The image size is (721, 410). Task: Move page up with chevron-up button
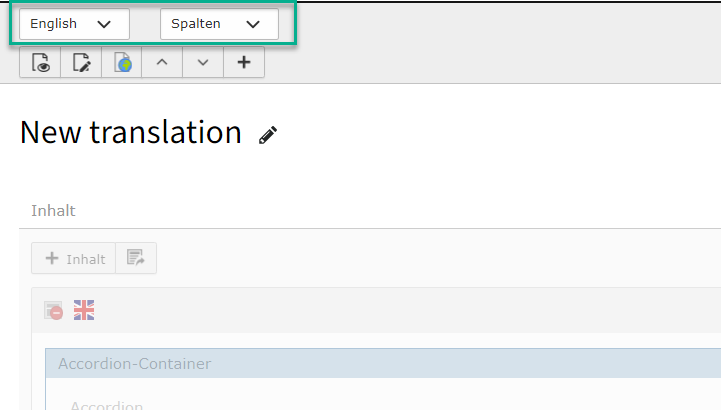click(162, 63)
